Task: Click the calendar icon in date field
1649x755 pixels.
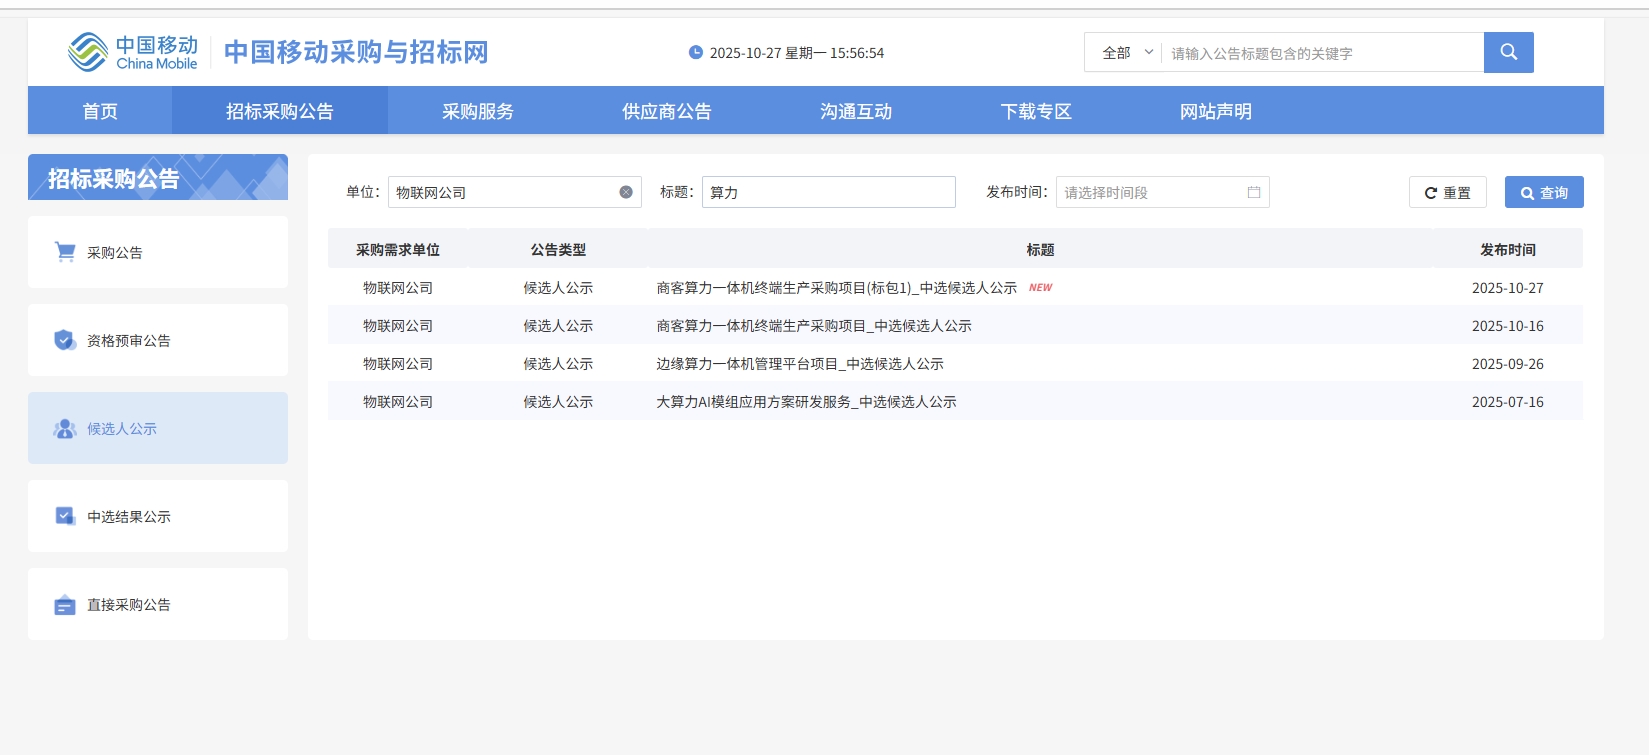Action: (1253, 192)
